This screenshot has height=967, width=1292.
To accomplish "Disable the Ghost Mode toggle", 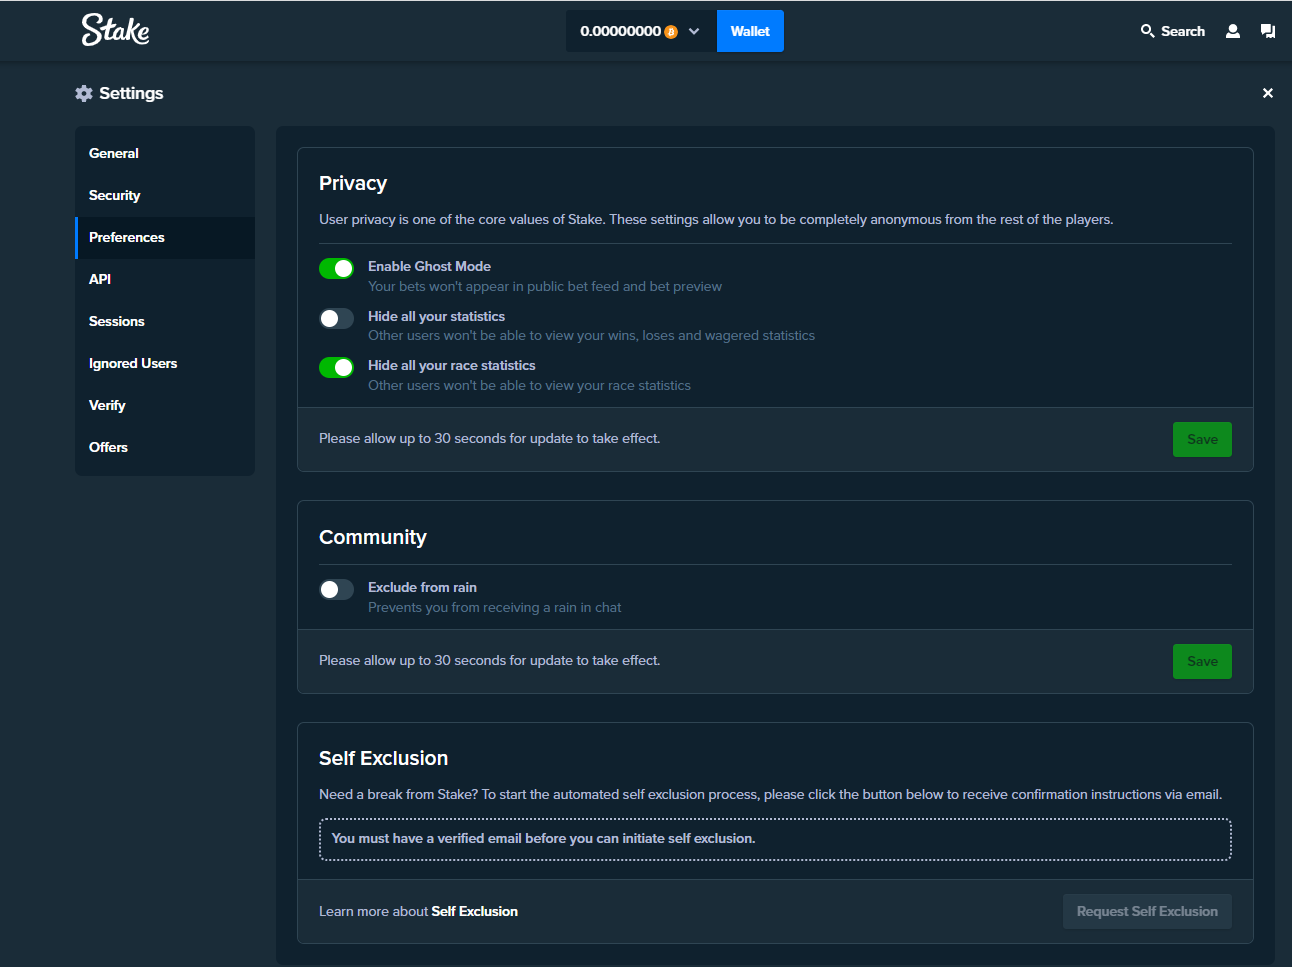I will [x=336, y=268].
